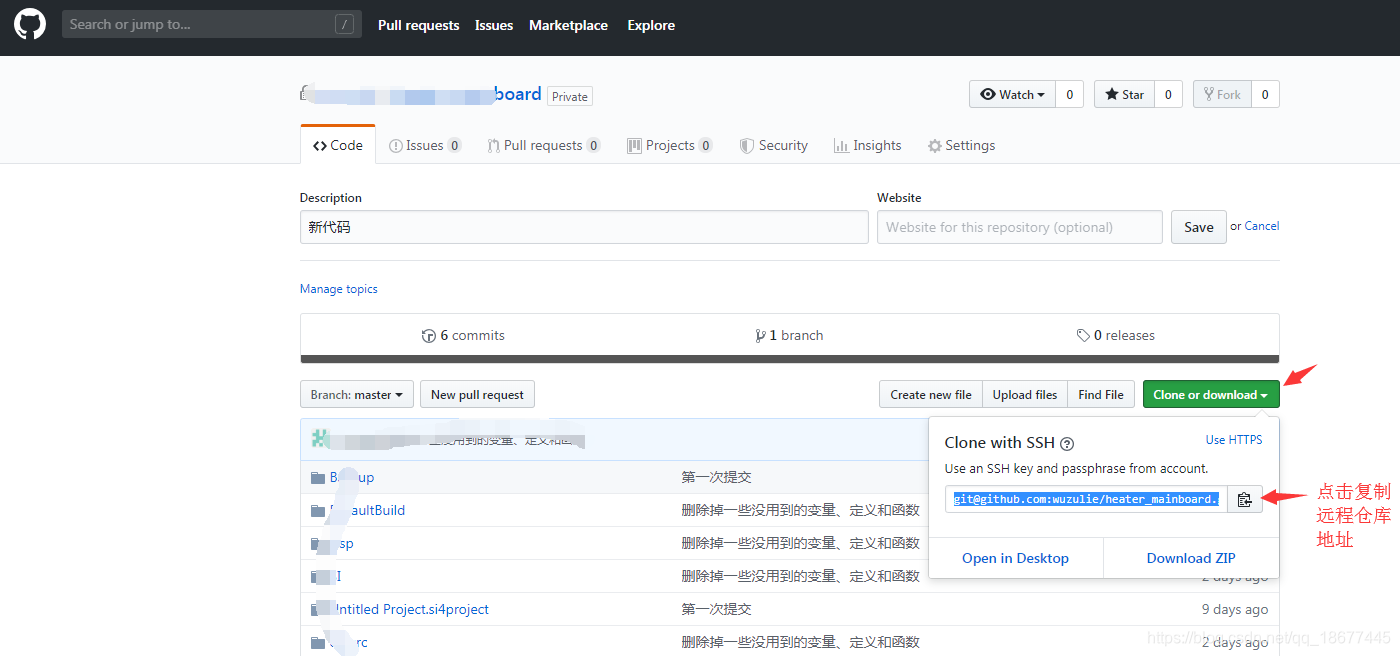
Task: Open Explore in header navigation
Action: 651,25
